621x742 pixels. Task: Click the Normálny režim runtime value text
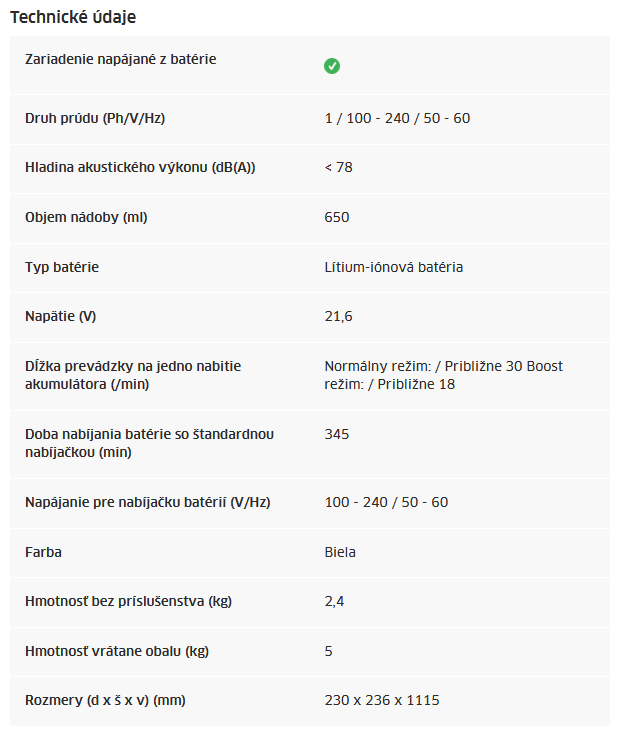pyautogui.click(x=444, y=375)
